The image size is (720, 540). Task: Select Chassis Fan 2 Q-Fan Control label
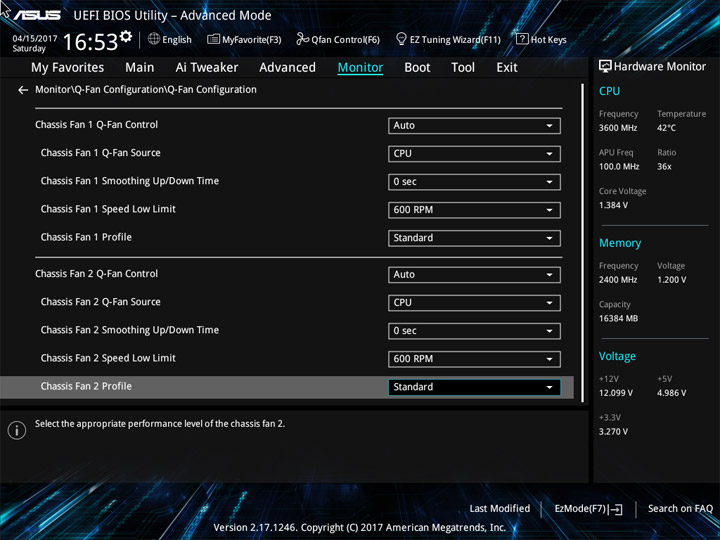click(96, 274)
